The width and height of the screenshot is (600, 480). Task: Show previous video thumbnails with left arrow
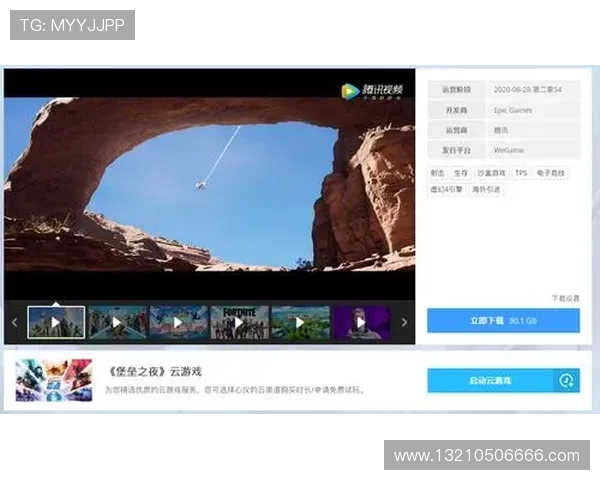pos(15,322)
